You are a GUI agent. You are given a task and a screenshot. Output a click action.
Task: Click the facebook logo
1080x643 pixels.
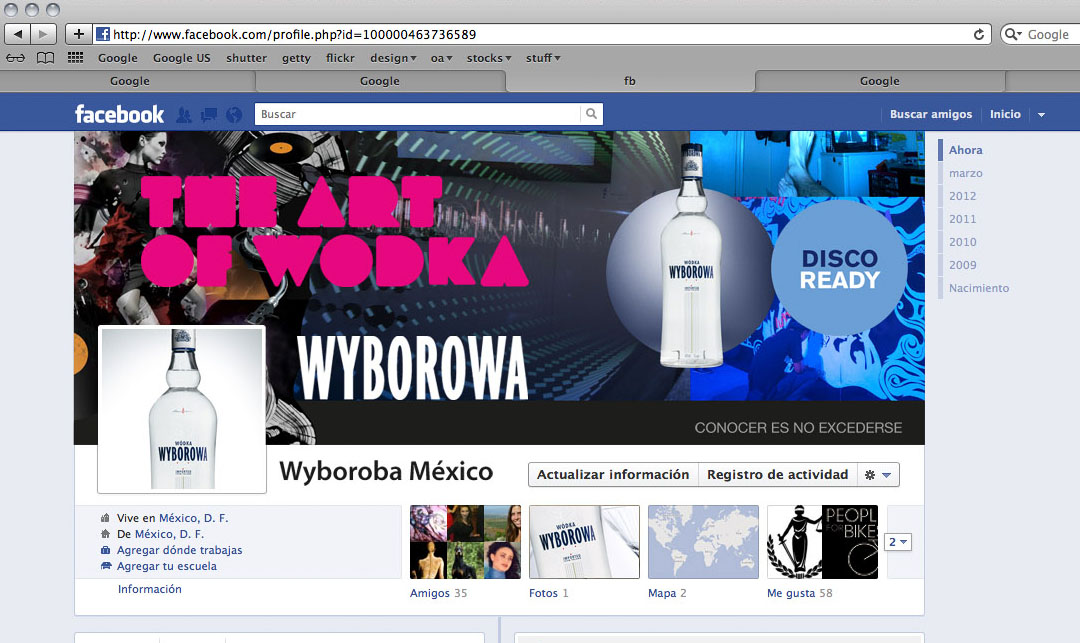pyautogui.click(x=119, y=114)
